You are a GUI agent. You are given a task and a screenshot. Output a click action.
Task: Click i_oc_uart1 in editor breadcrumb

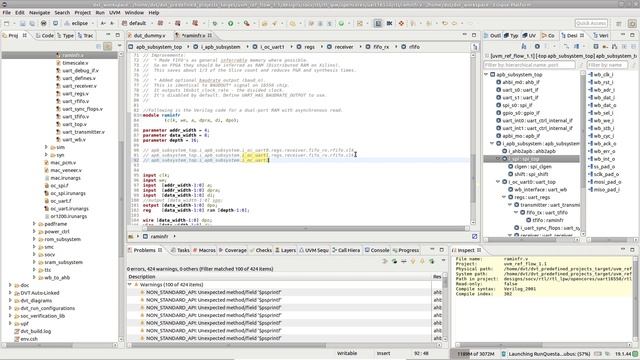pos(272,47)
